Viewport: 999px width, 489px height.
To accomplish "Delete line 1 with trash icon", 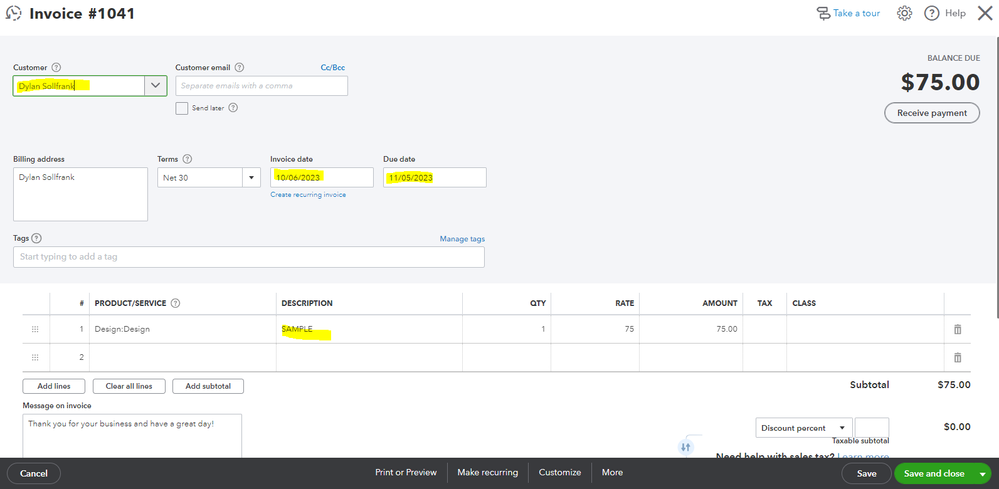I will click(x=957, y=329).
